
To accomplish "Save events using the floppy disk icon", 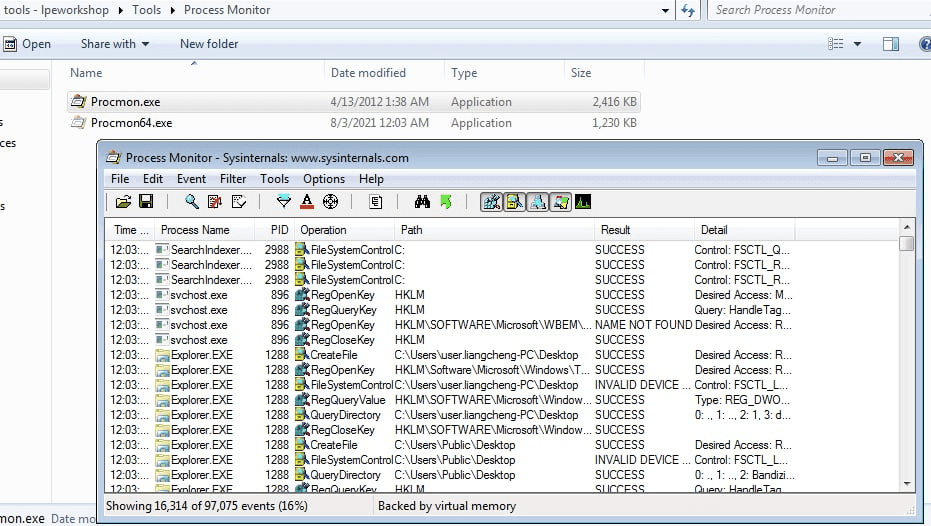I will point(146,202).
